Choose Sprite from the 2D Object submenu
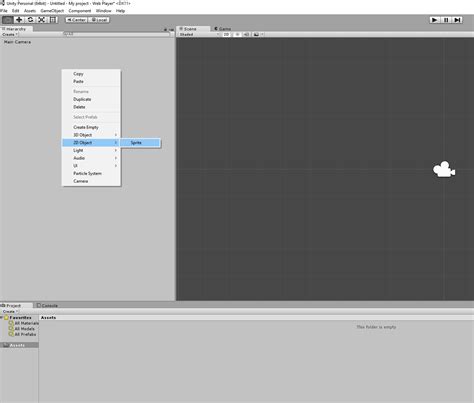Screen dimensions: 474x403 click(x=140, y=143)
